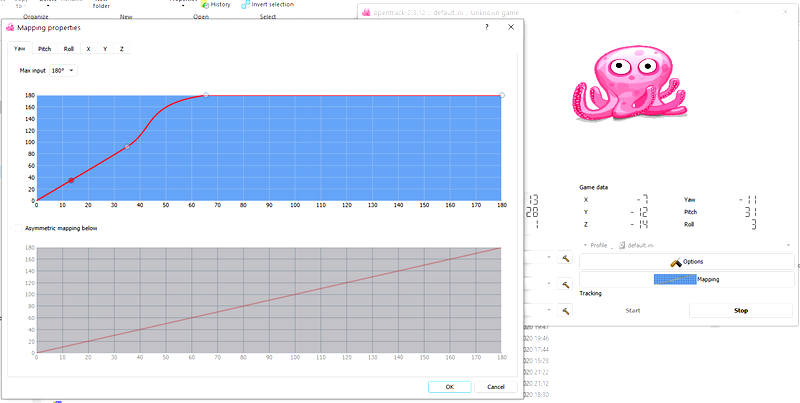Open Options with hammer icon
The width and height of the screenshot is (800, 403).
coord(686,262)
